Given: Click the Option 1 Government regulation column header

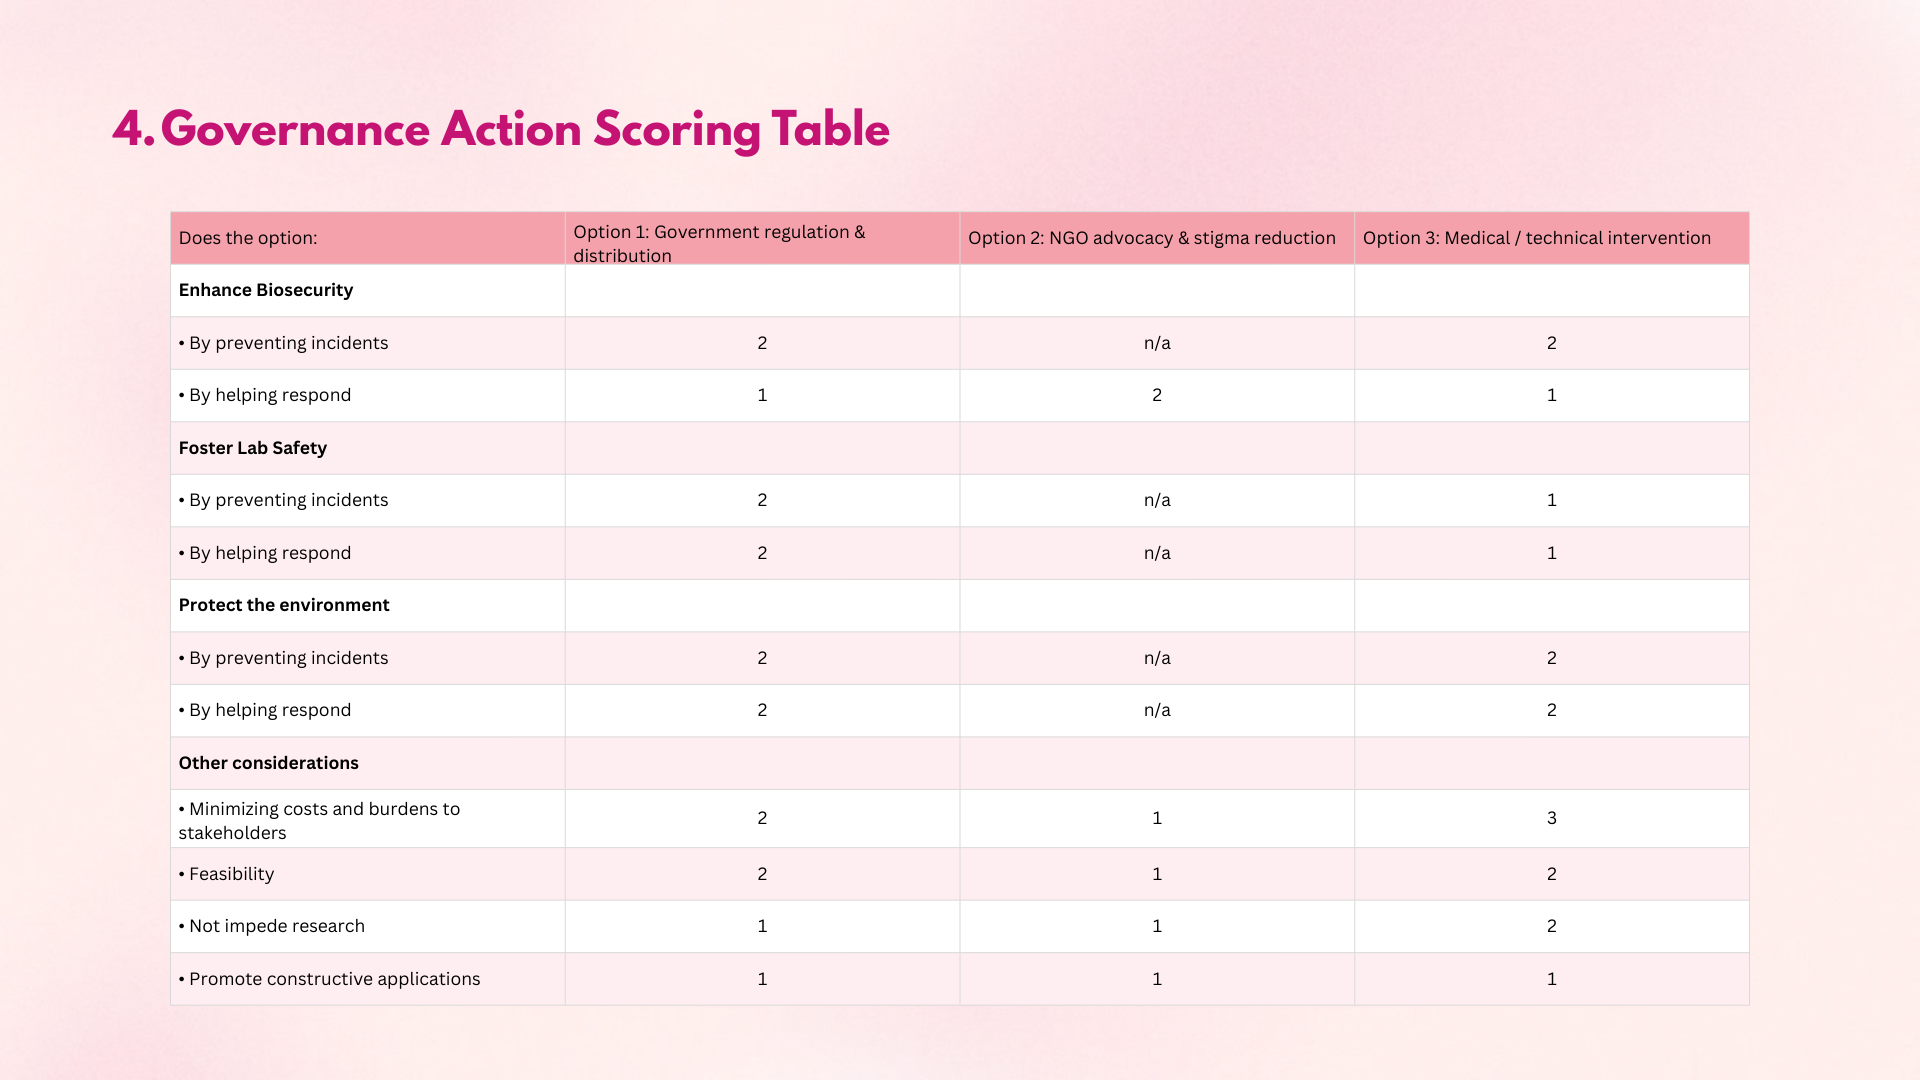Looking at the screenshot, I should 719,243.
